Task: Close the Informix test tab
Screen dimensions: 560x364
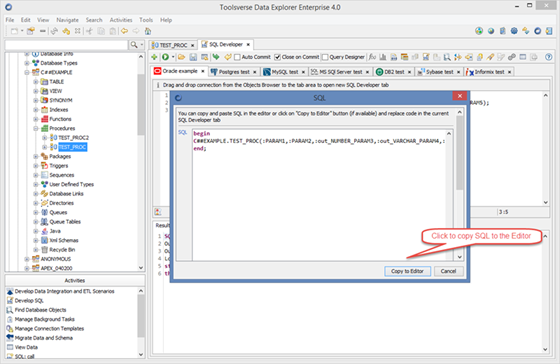Action: click(x=510, y=72)
